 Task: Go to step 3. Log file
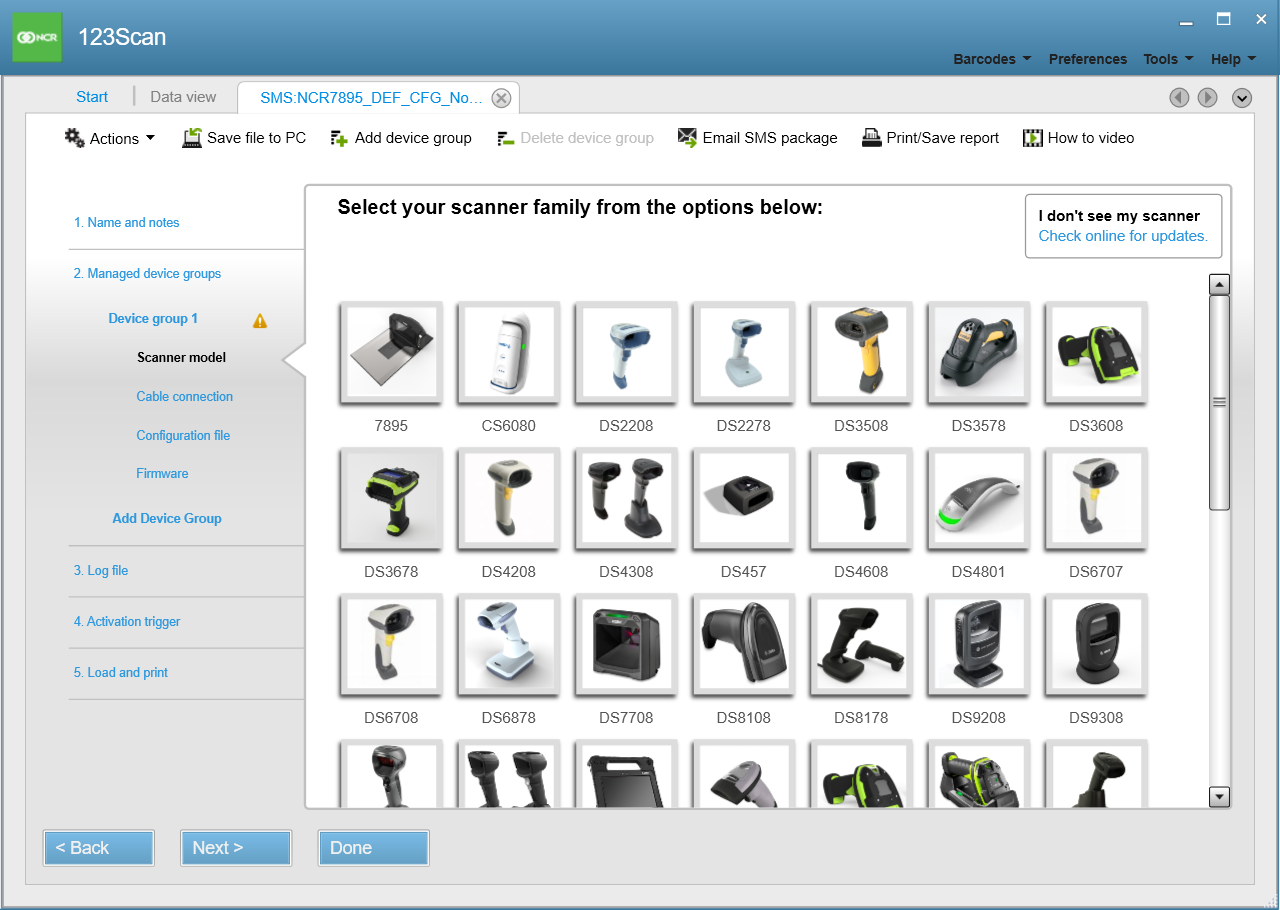pos(100,571)
